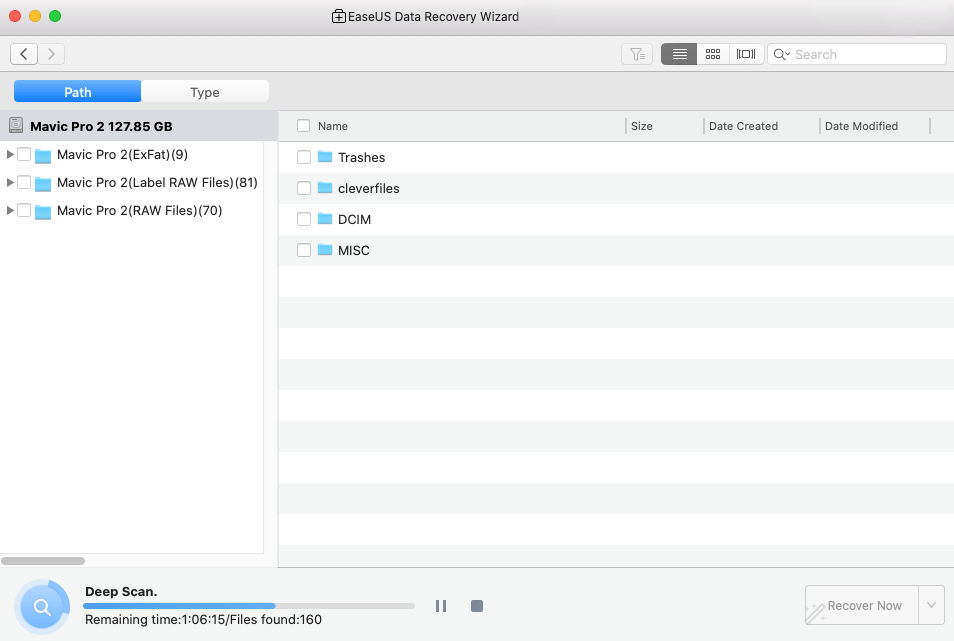The image size is (954, 641).
Task: Pause the deep scan
Action: coord(441,606)
